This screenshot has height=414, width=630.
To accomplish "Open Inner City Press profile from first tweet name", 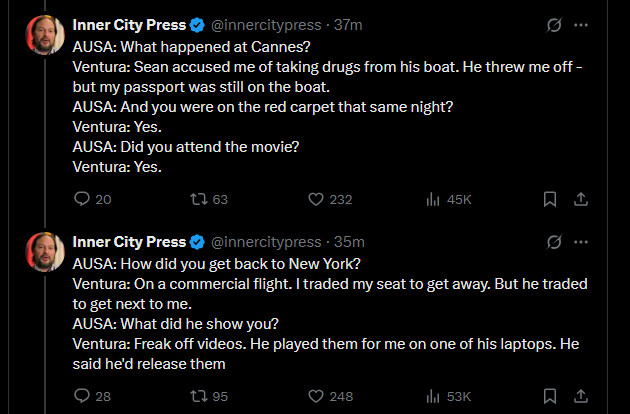I will (129, 25).
